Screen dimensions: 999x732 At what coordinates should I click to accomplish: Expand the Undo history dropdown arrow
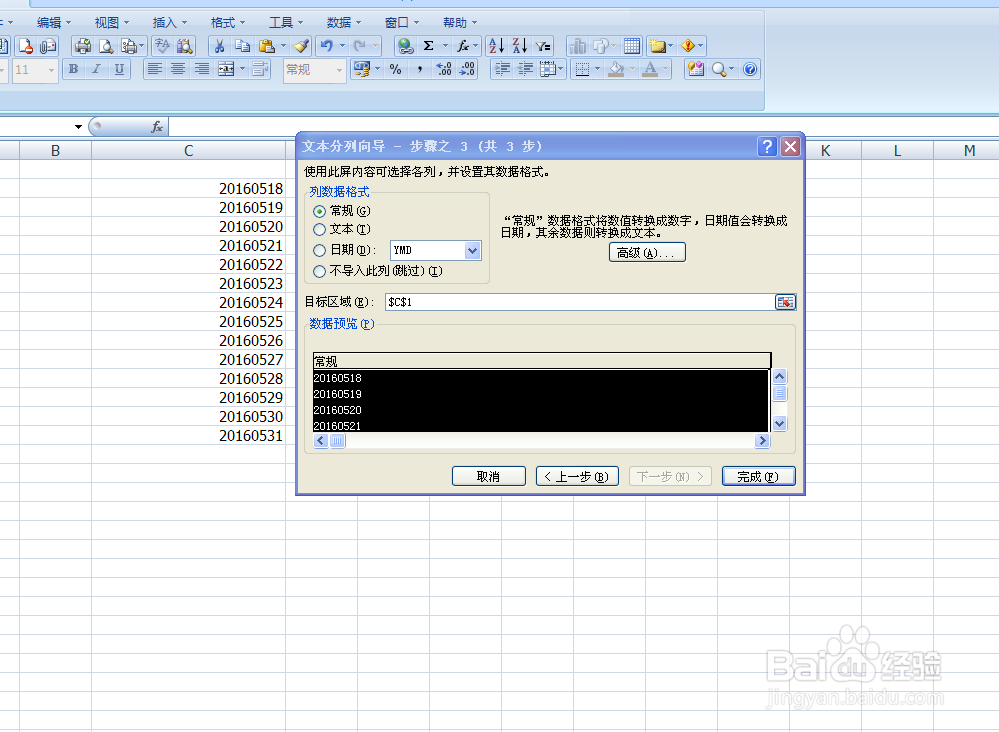tap(342, 46)
